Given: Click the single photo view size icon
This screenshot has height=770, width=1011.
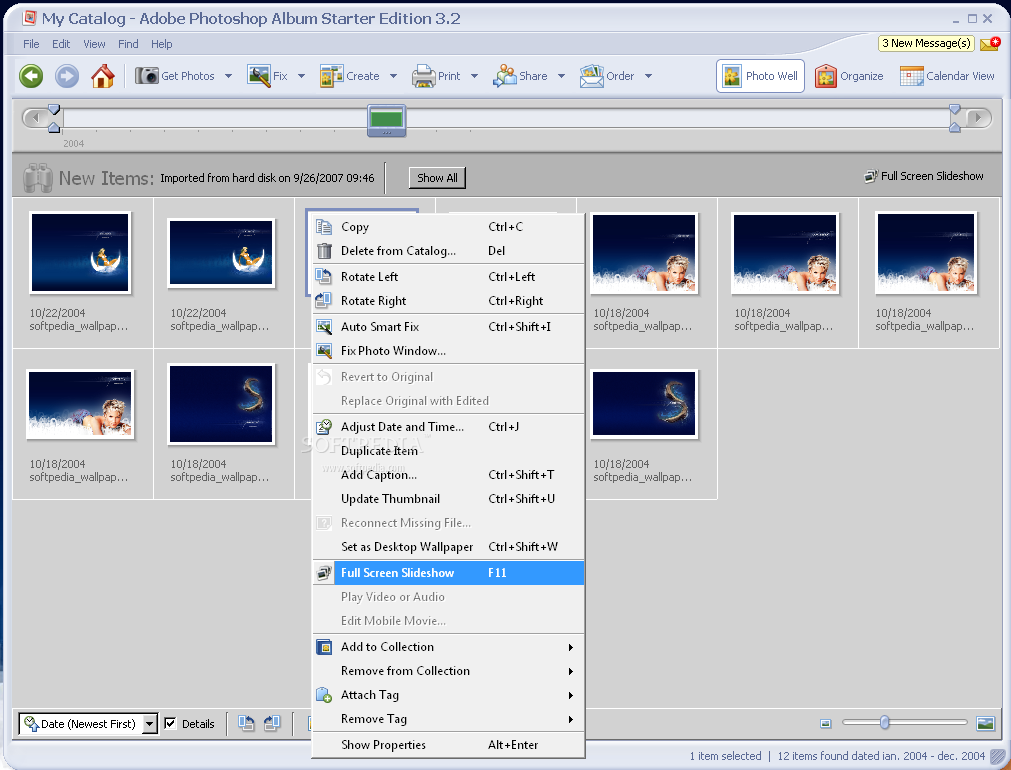Looking at the screenshot, I should (x=985, y=723).
